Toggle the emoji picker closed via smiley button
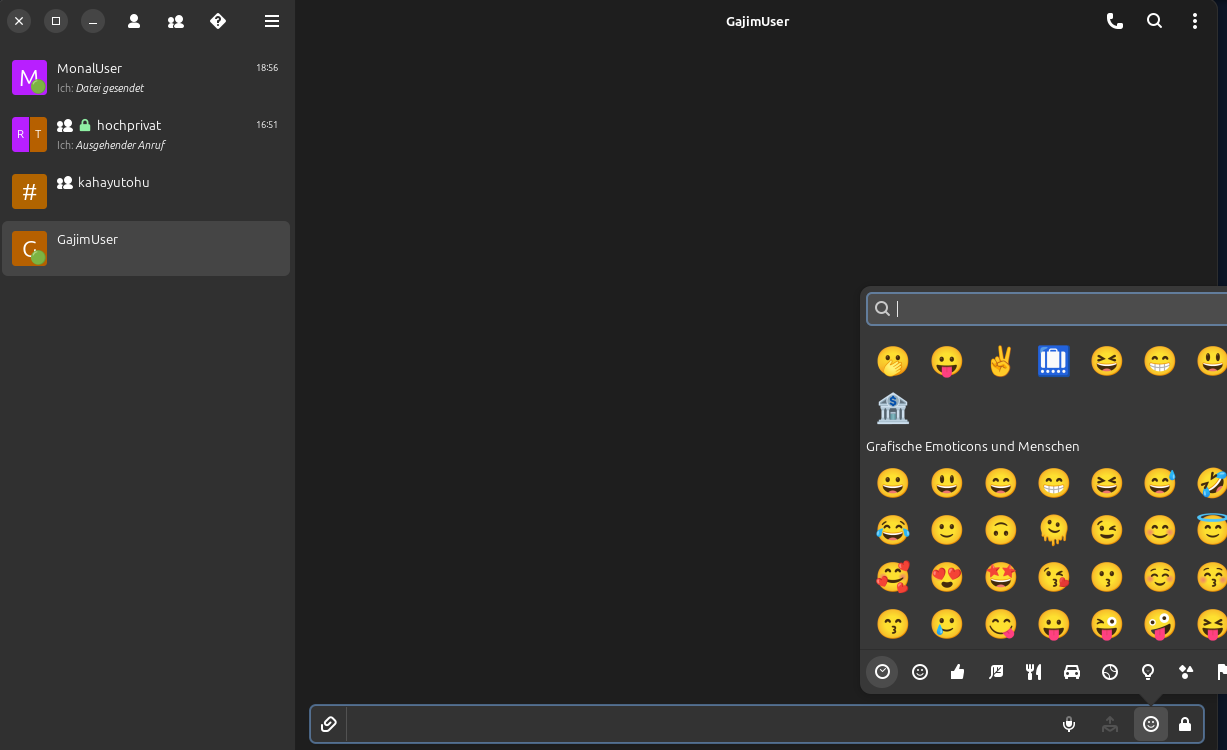 1150,724
